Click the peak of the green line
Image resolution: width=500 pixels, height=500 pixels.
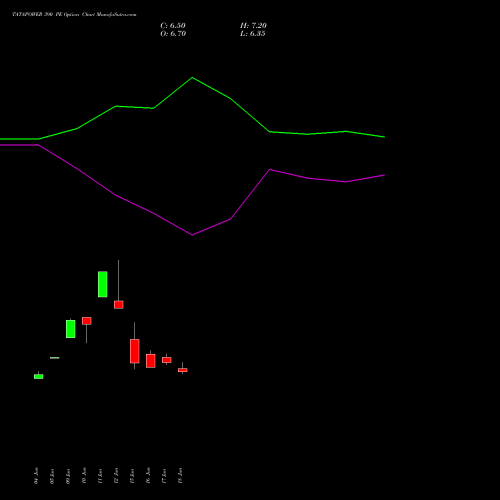[x=192, y=78]
